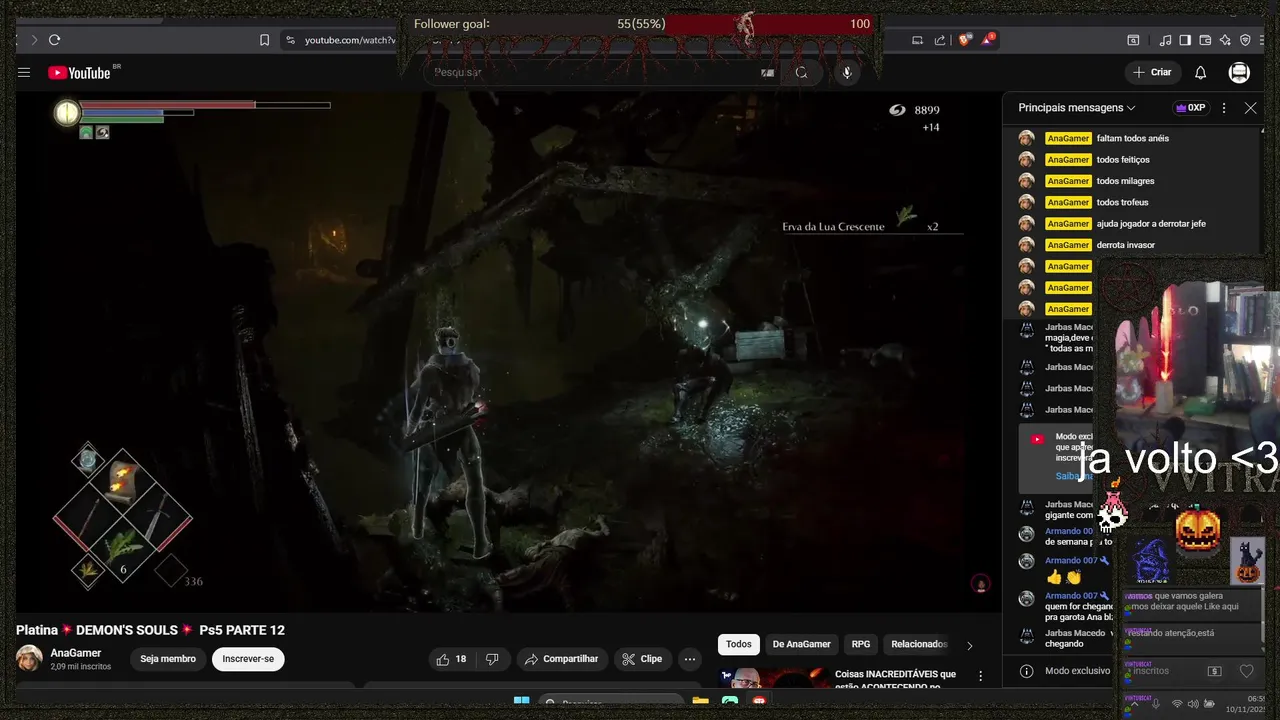Open the Brave Wallet icon

pos(1205,40)
